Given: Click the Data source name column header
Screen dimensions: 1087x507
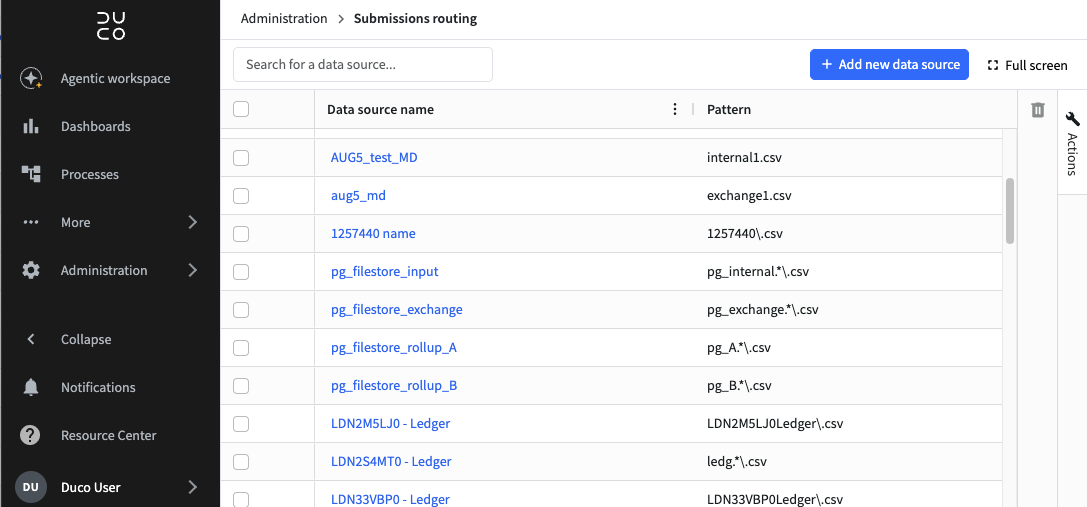Looking at the screenshot, I should (381, 110).
